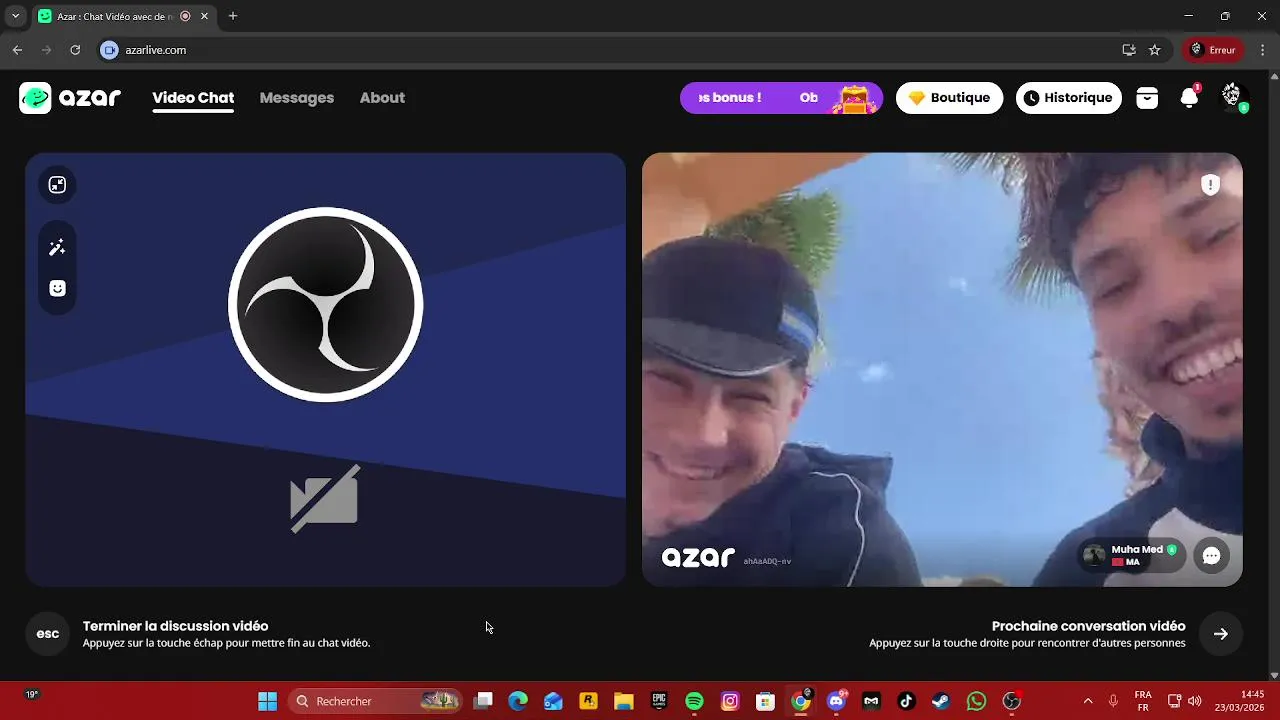Click the Azar logo in the header
This screenshot has width=1280, height=720.
(70, 98)
